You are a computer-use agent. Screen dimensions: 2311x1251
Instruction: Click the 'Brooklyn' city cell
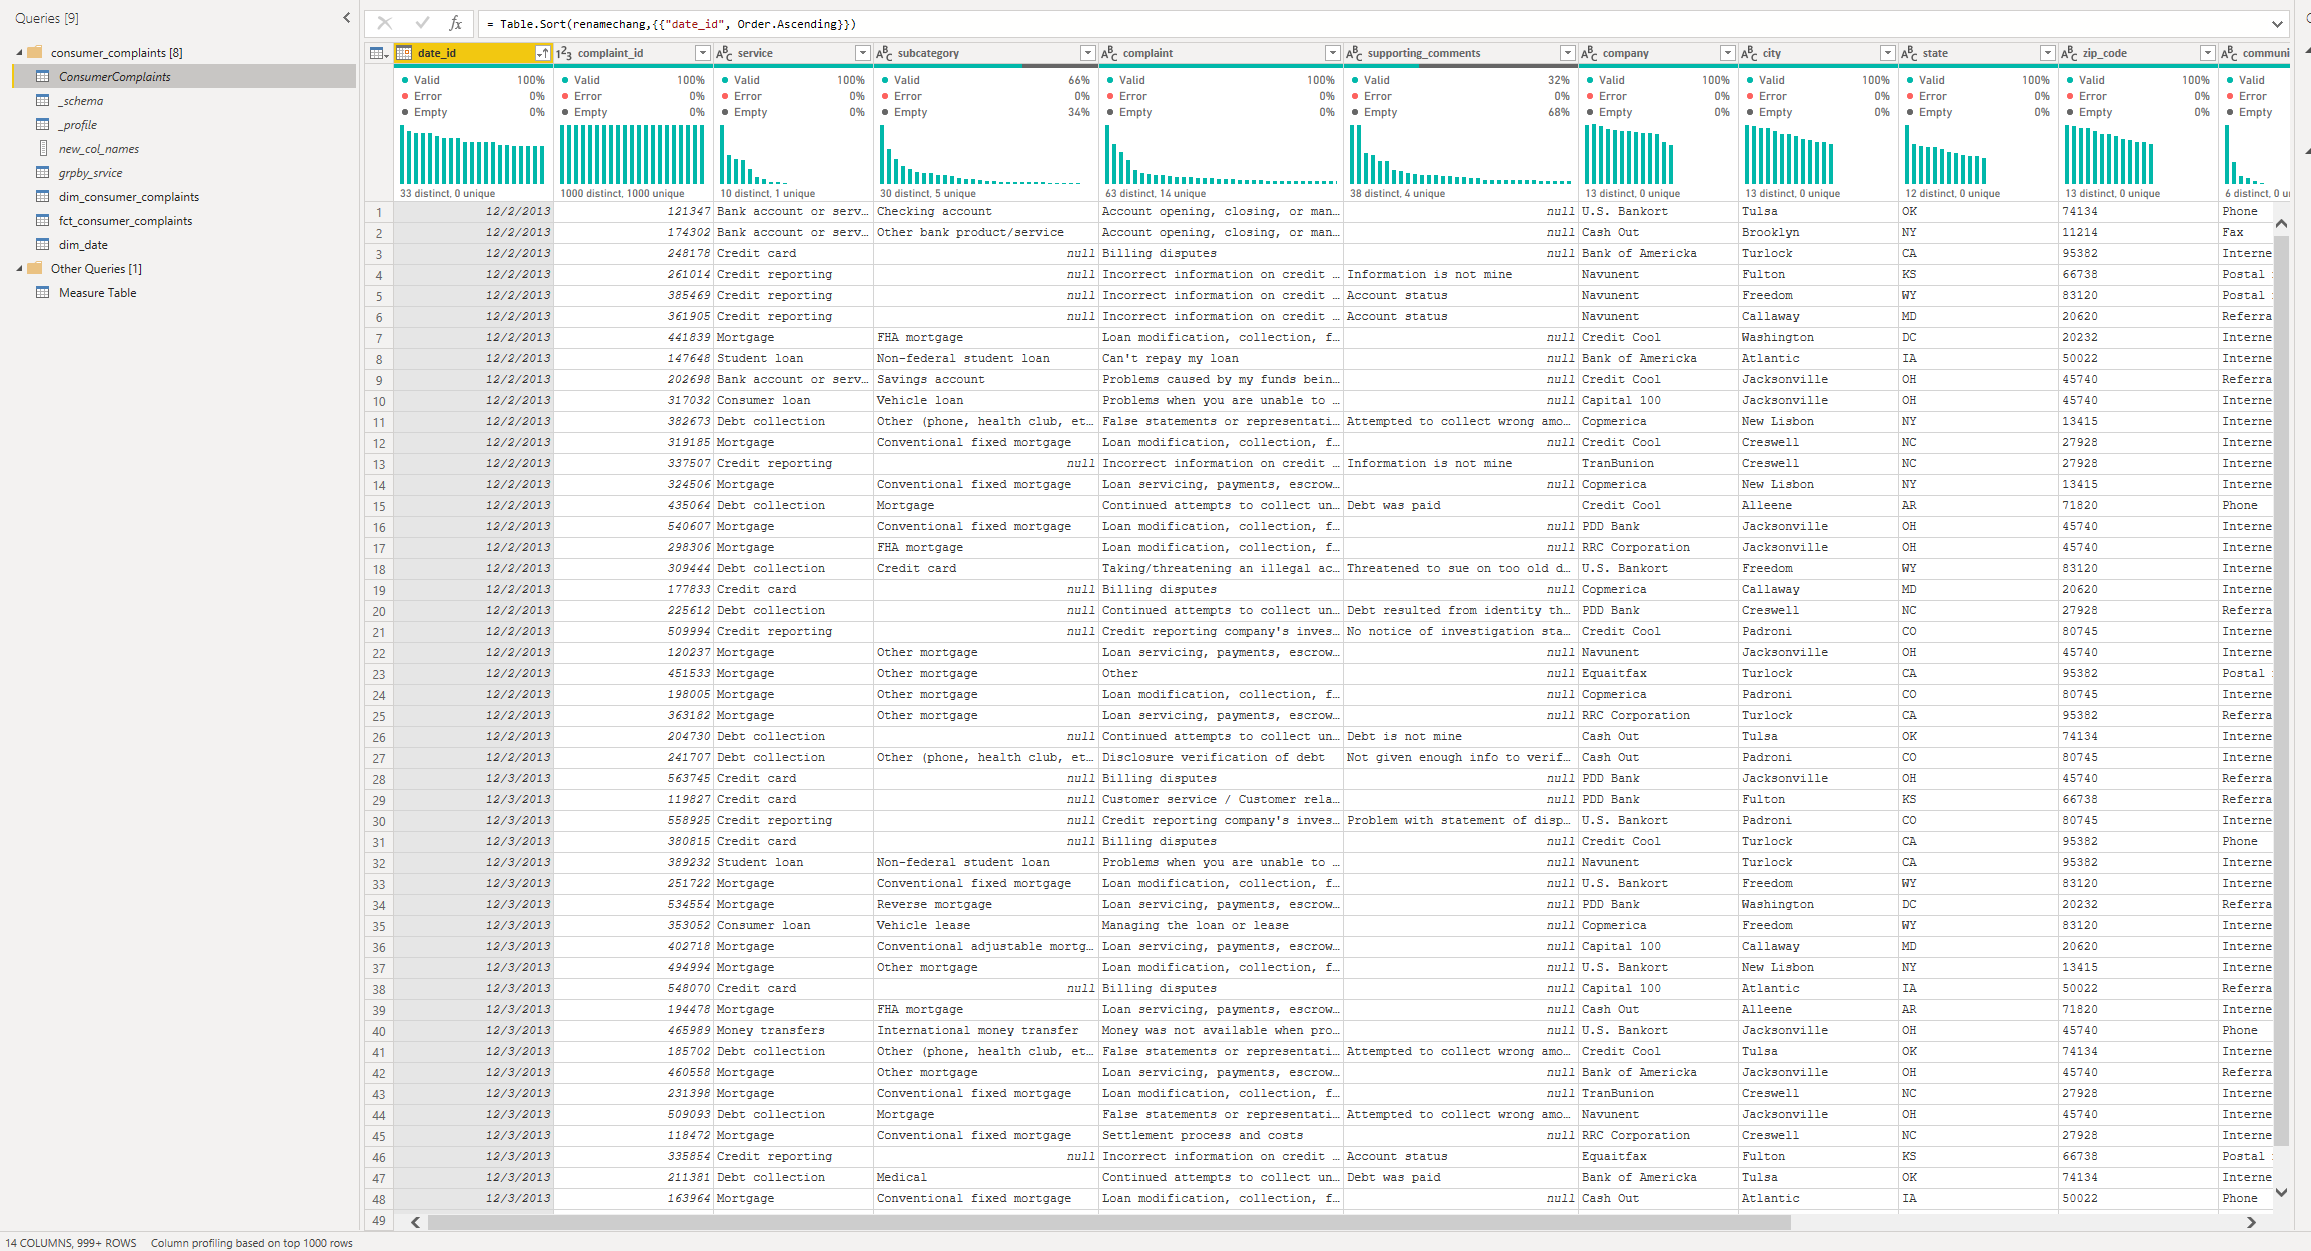pos(1817,232)
